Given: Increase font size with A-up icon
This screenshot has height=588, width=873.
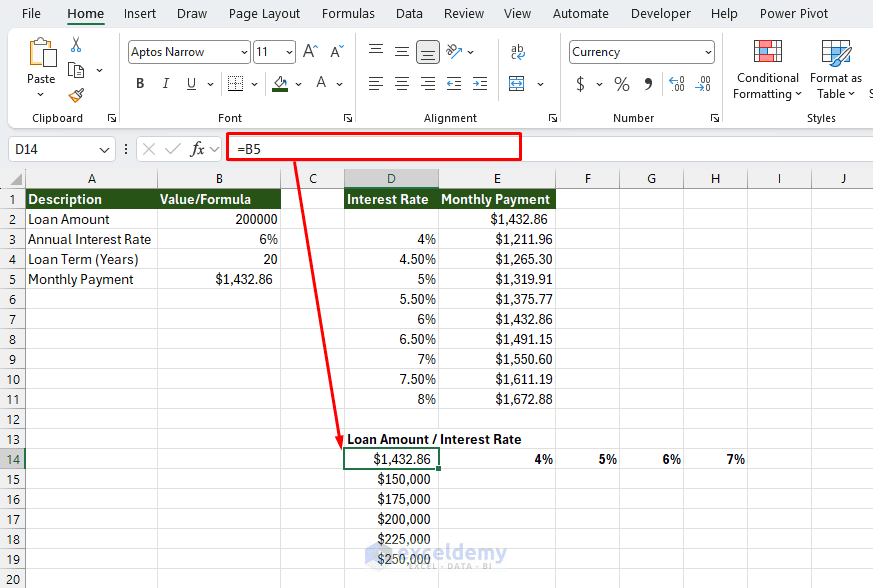Looking at the screenshot, I should point(310,52).
